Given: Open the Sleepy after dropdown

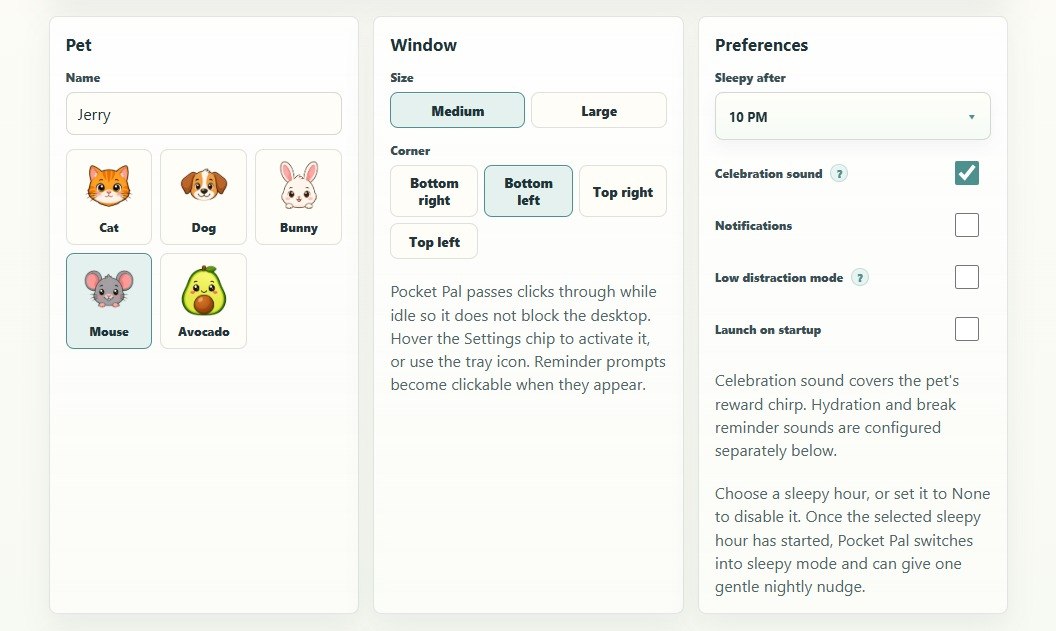Looking at the screenshot, I should coord(853,117).
